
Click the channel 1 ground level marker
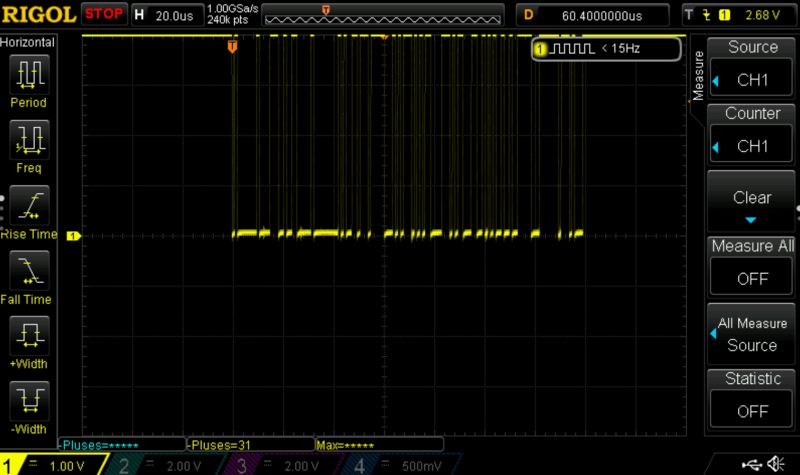tap(73, 236)
